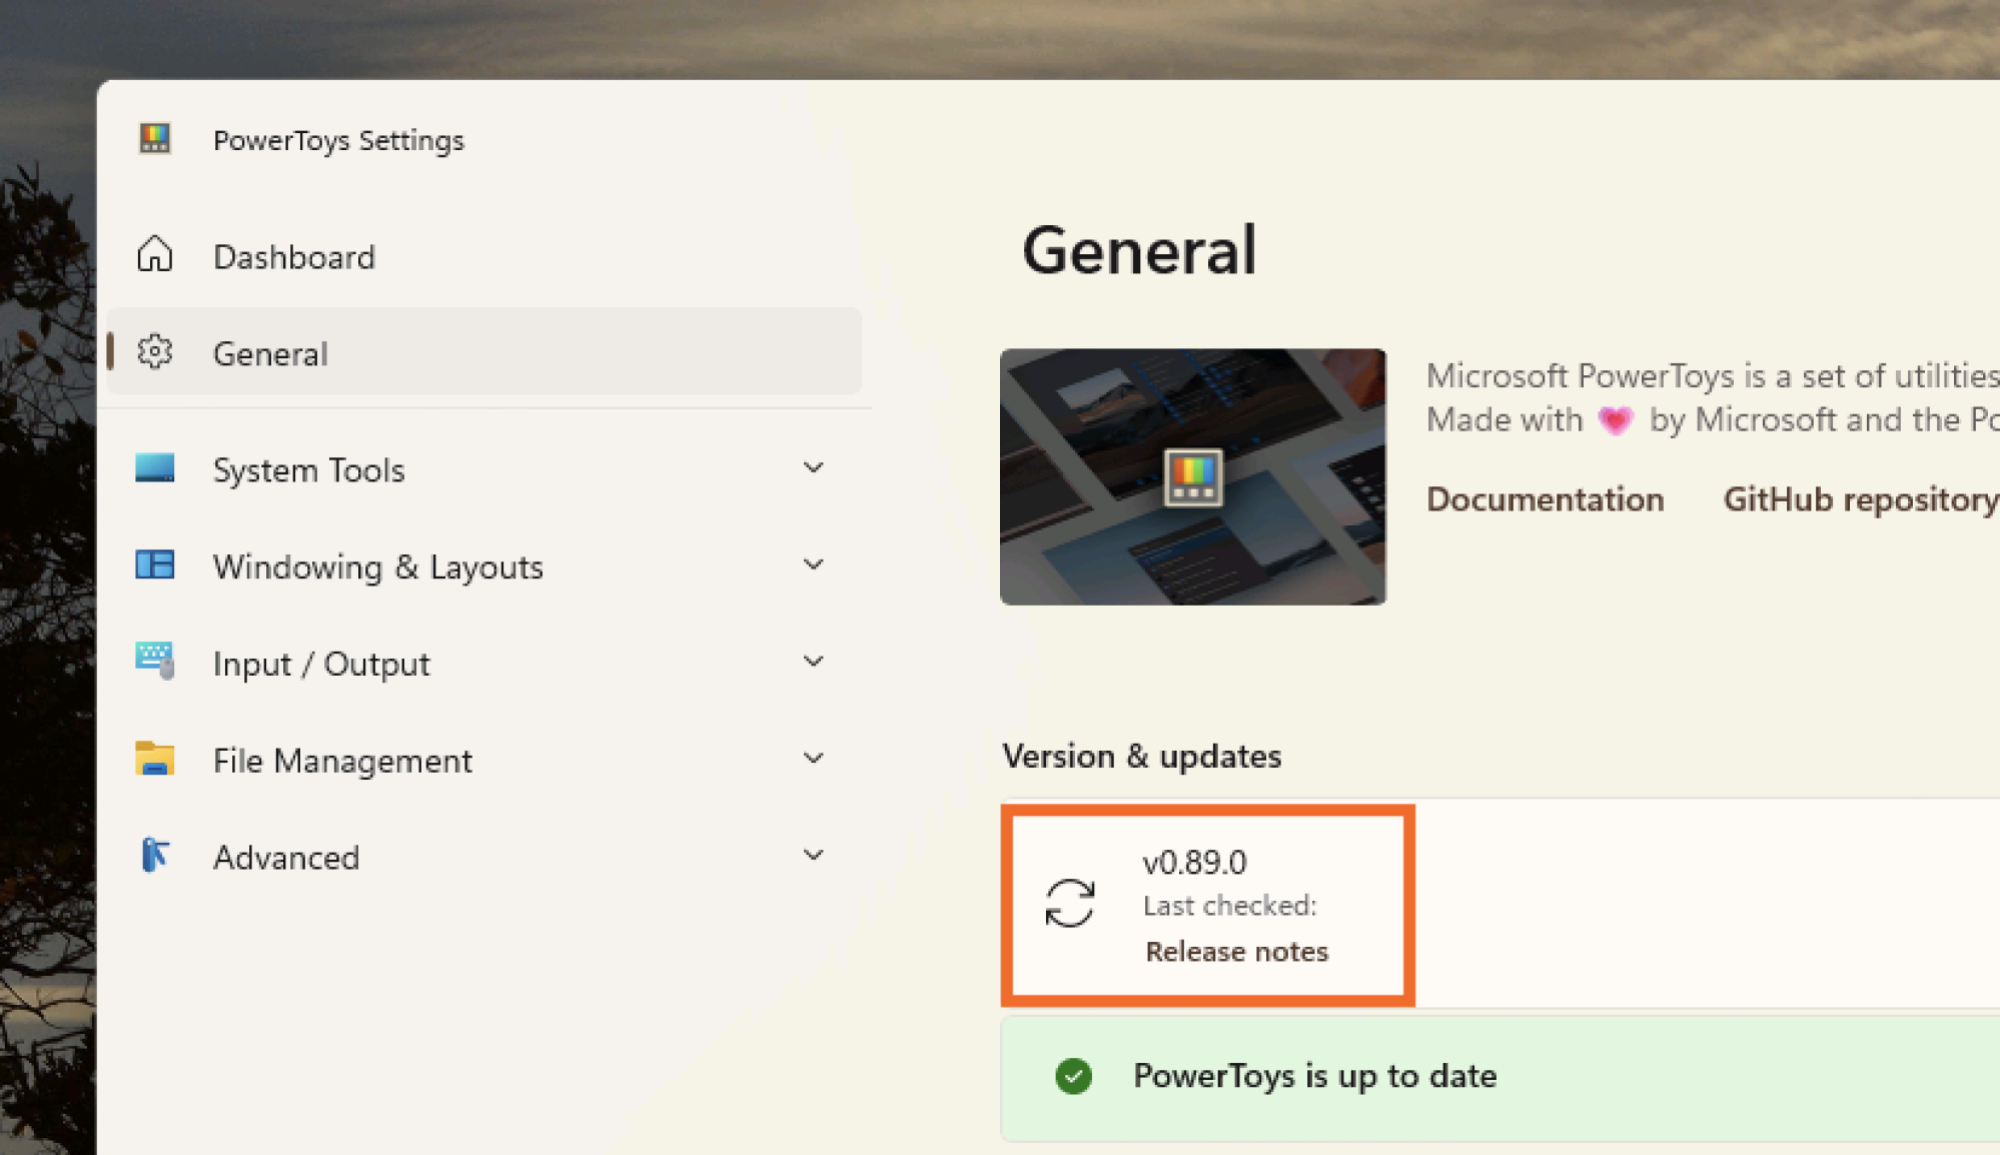Click the PowerToys logo in title bar

tap(155, 138)
